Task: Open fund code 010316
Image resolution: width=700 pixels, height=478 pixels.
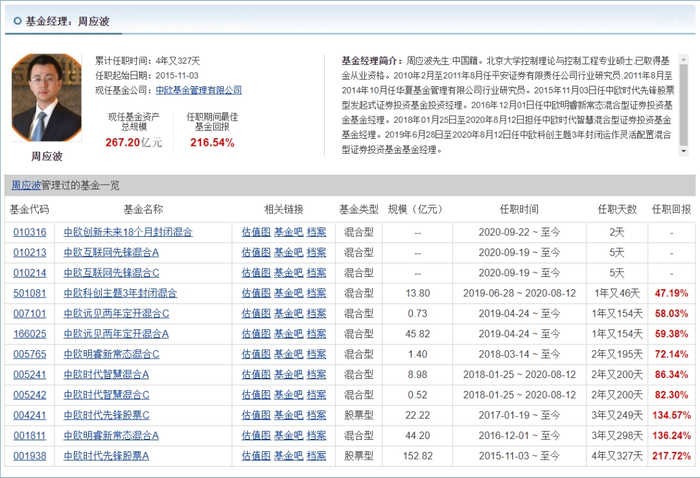Action: click(29, 231)
